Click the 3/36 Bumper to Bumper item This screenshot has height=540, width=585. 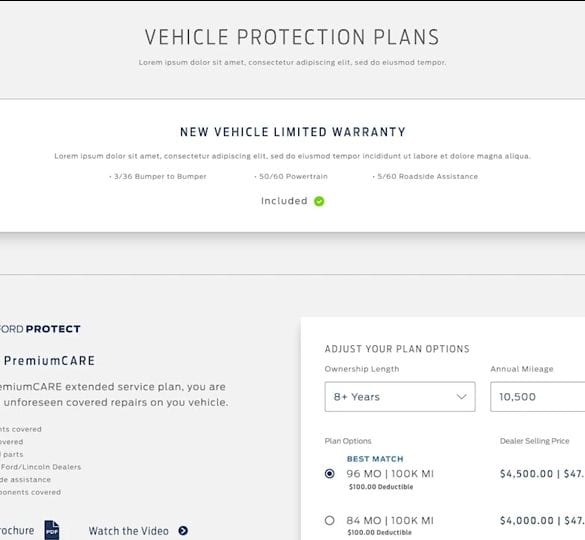[158, 177]
